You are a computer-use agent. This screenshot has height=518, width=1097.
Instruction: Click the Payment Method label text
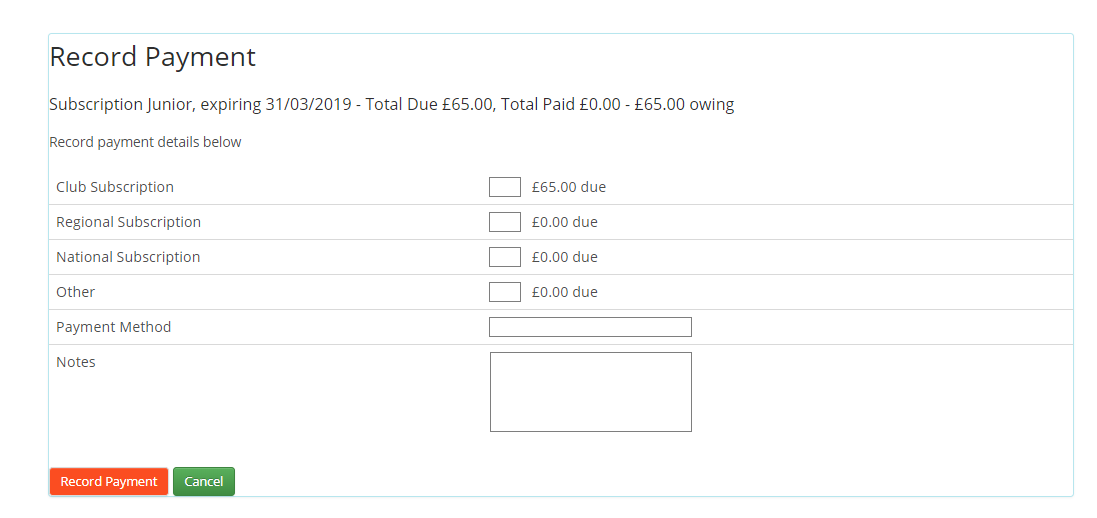pos(113,327)
